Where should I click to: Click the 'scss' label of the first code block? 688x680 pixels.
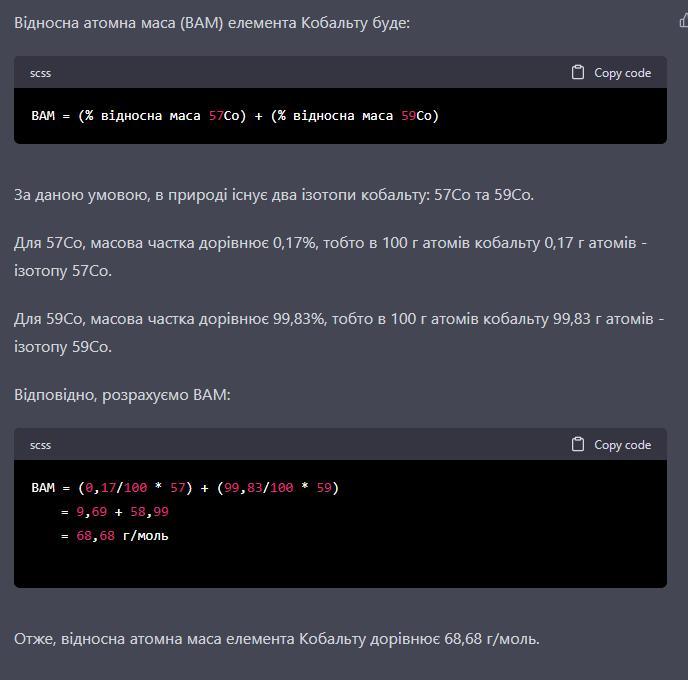pos(40,73)
